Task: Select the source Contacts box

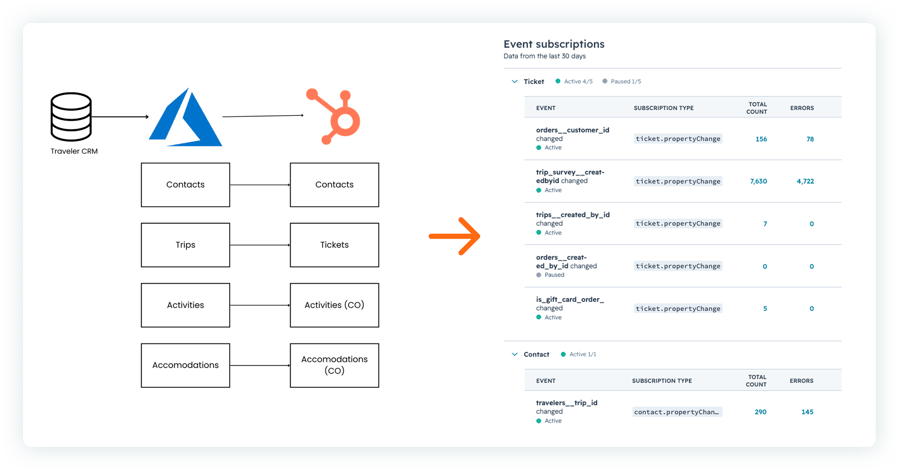Action: 185,185
